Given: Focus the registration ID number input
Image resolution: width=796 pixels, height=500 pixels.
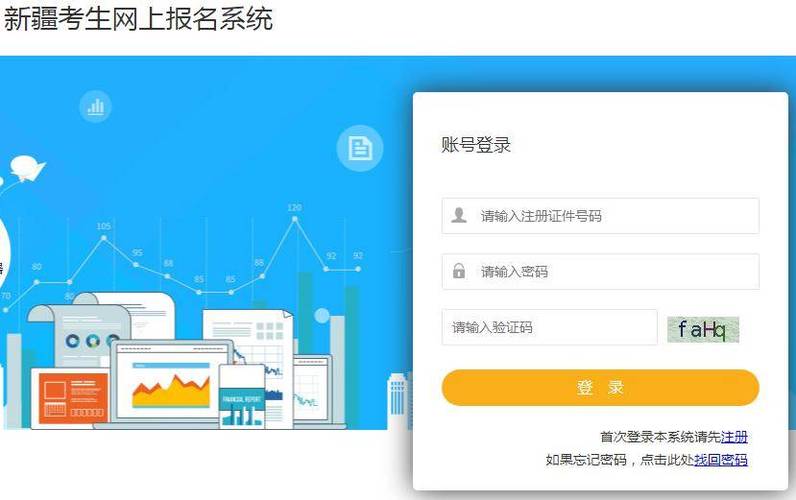Looking at the screenshot, I should point(601,216).
